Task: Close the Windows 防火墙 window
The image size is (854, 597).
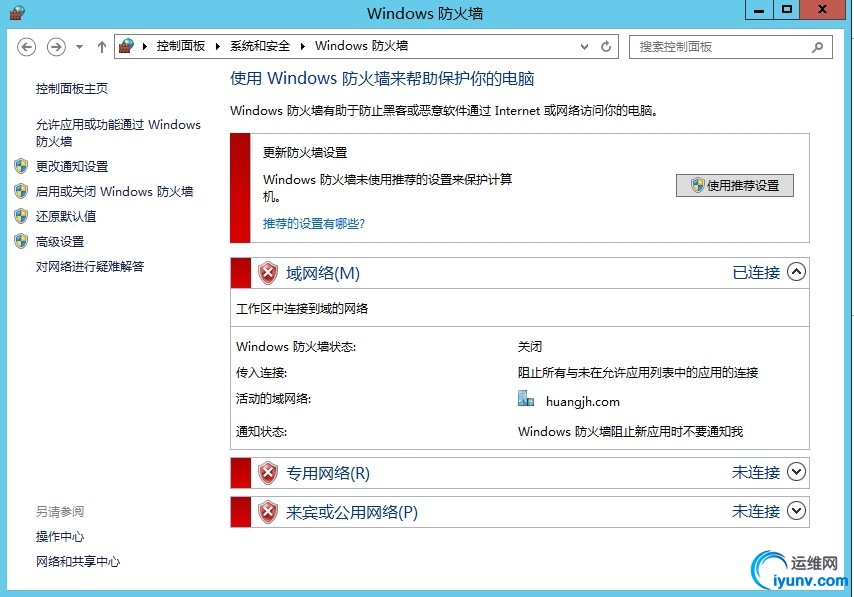Action: click(823, 10)
